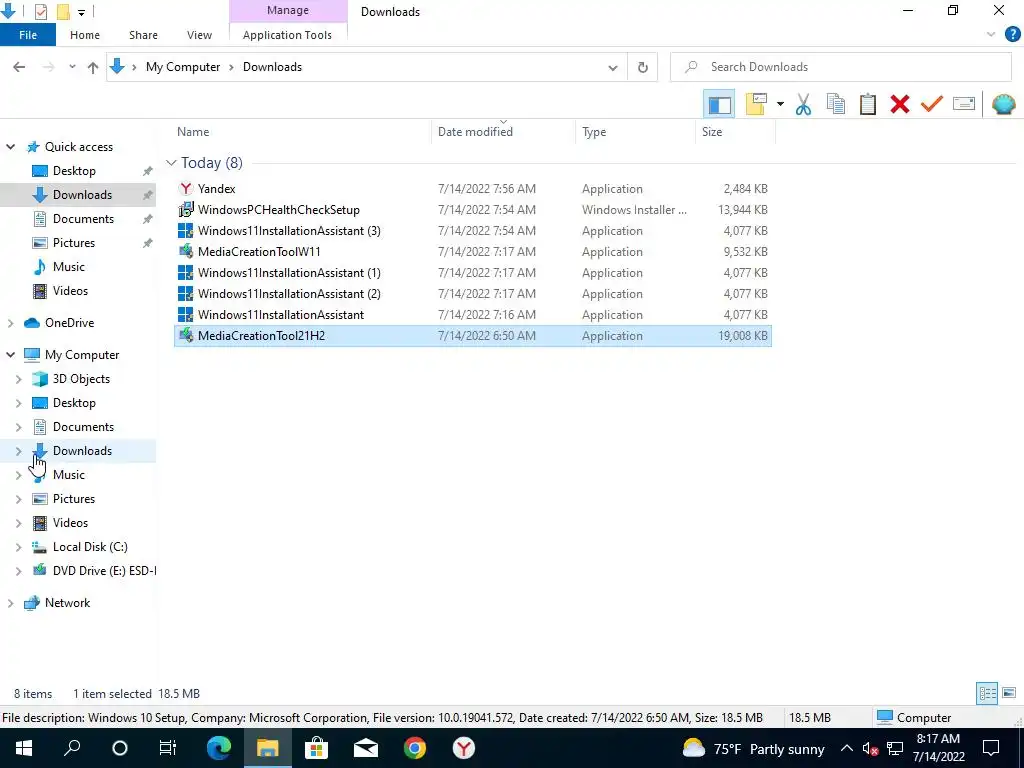Select DVD Drive (E:) in tree
1024x768 pixels.
[x=104, y=571]
